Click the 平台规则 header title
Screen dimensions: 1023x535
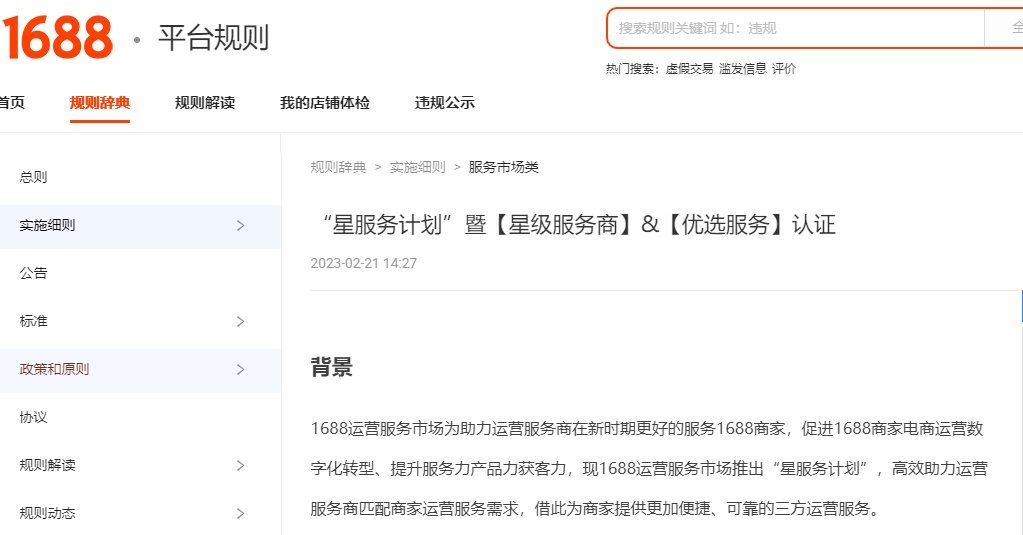[213, 37]
